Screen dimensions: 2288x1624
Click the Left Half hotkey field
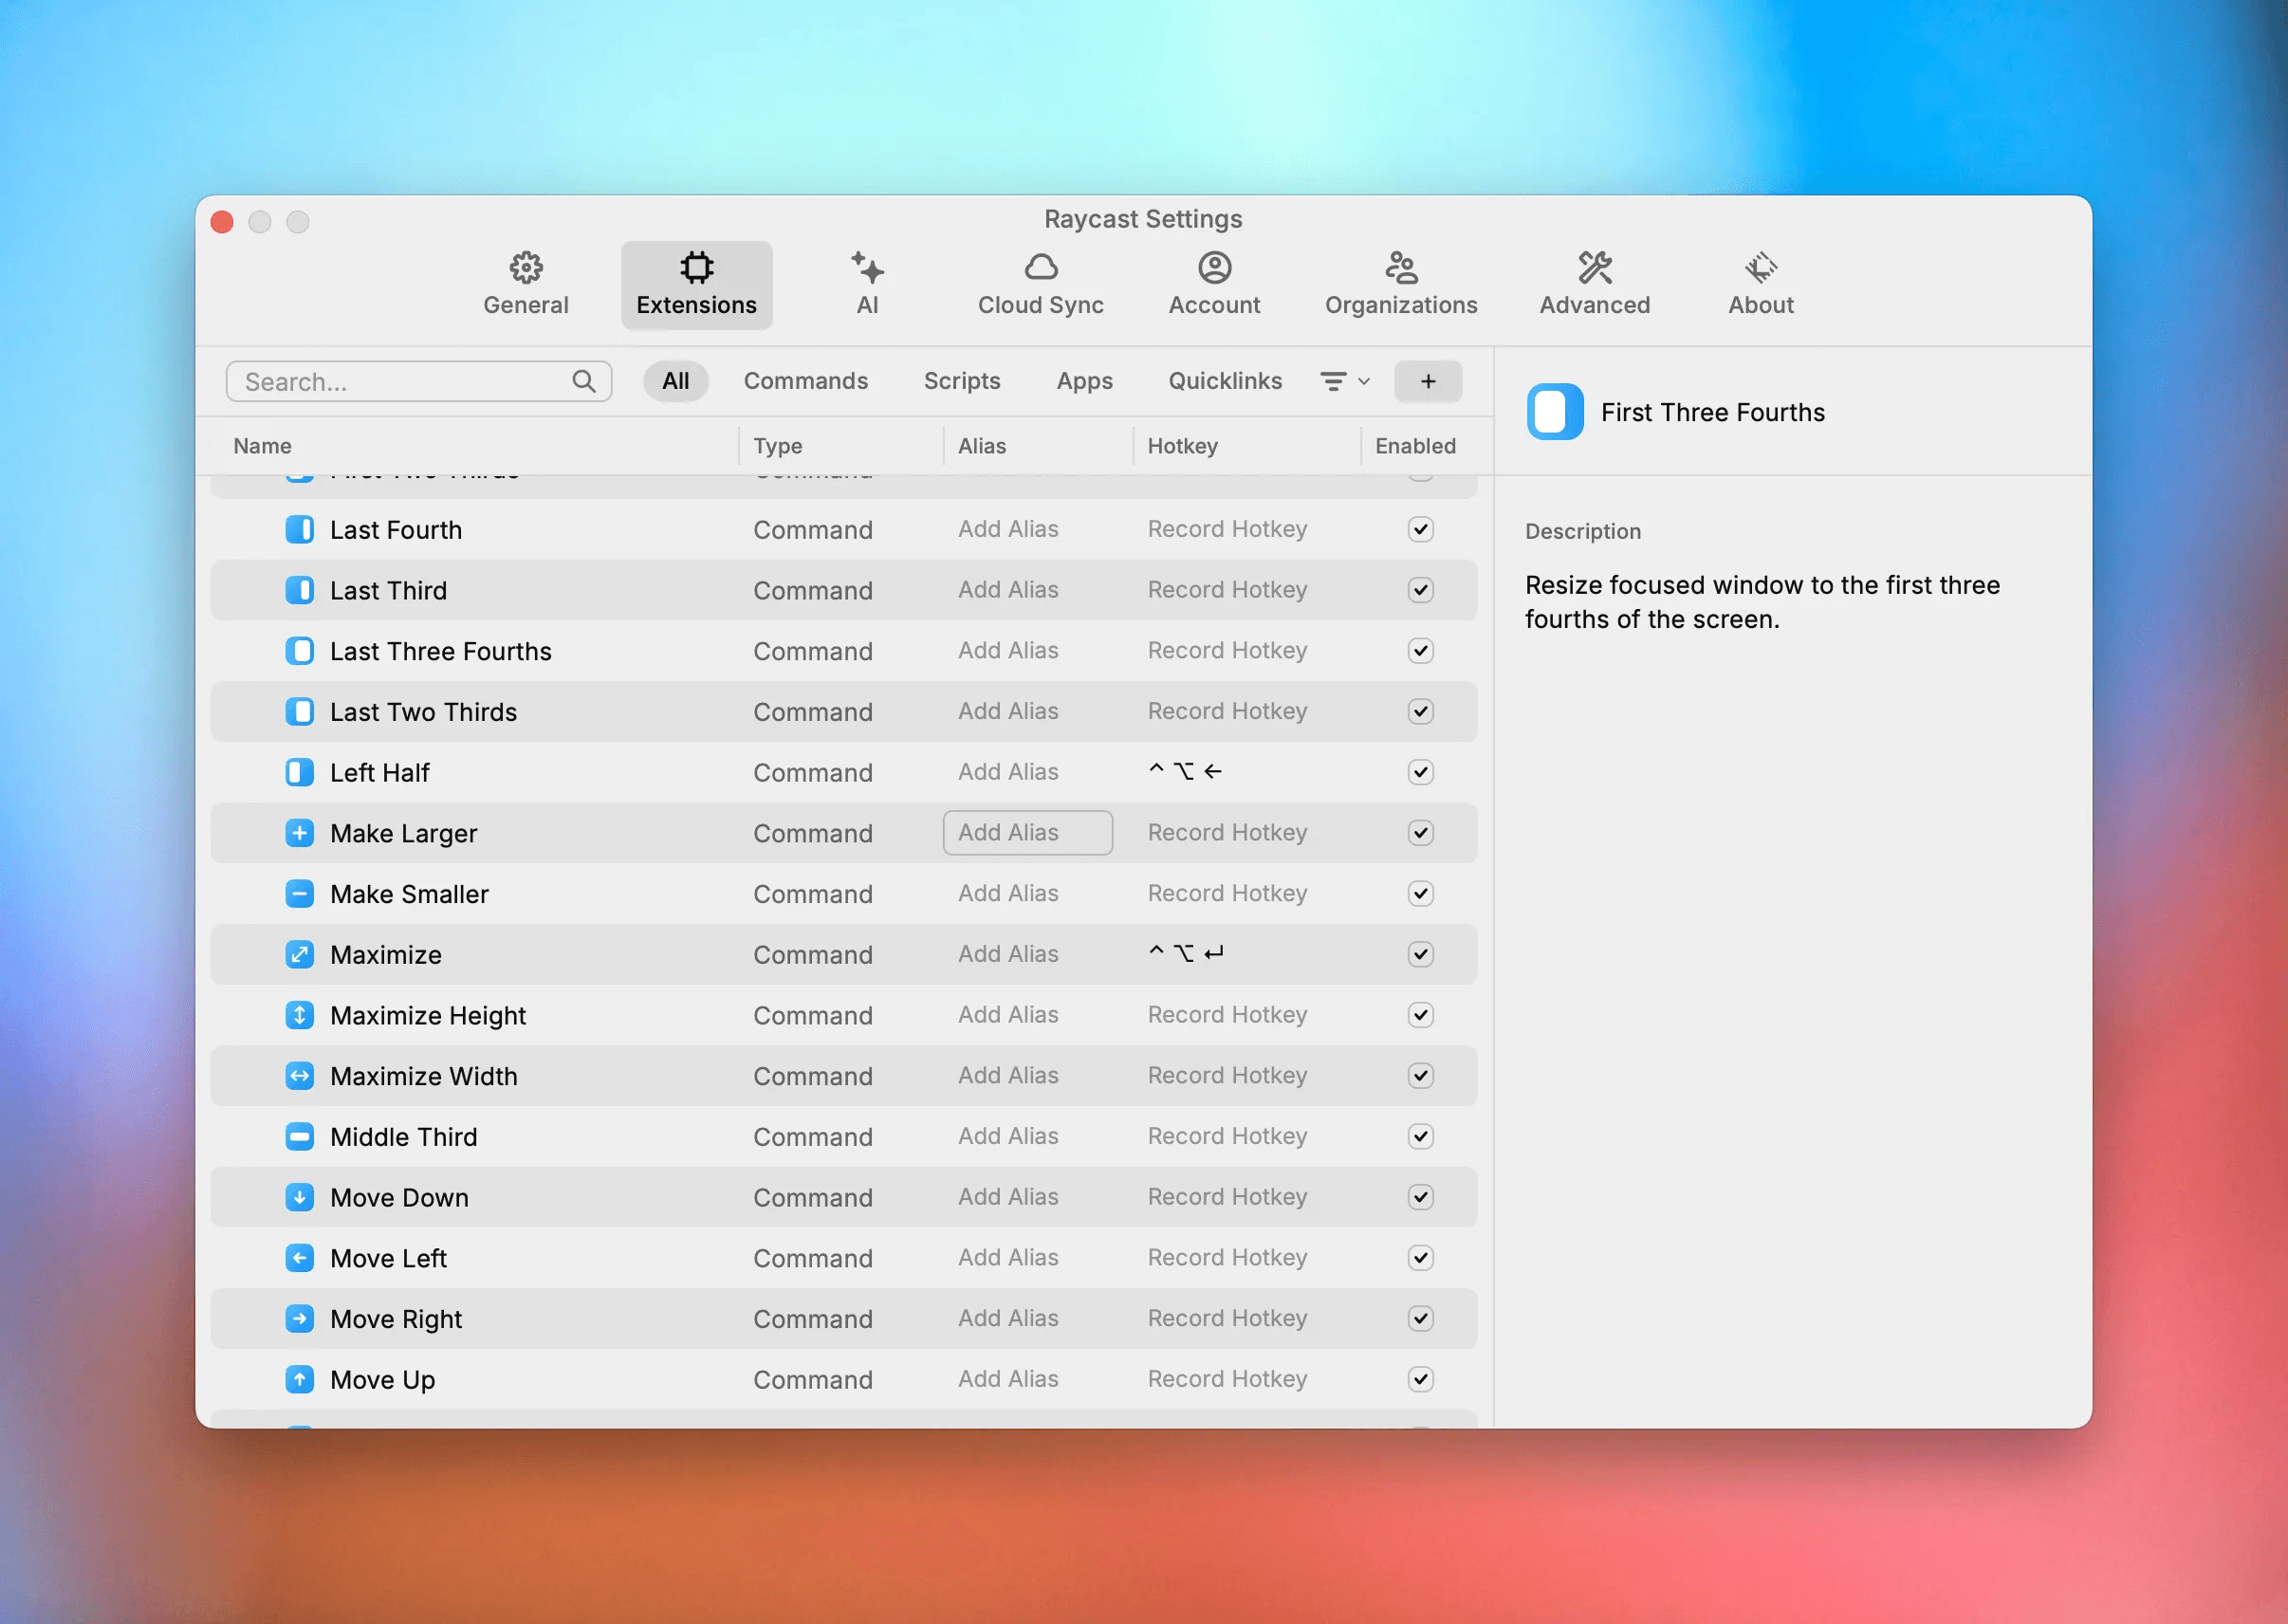pos(1186,771)
